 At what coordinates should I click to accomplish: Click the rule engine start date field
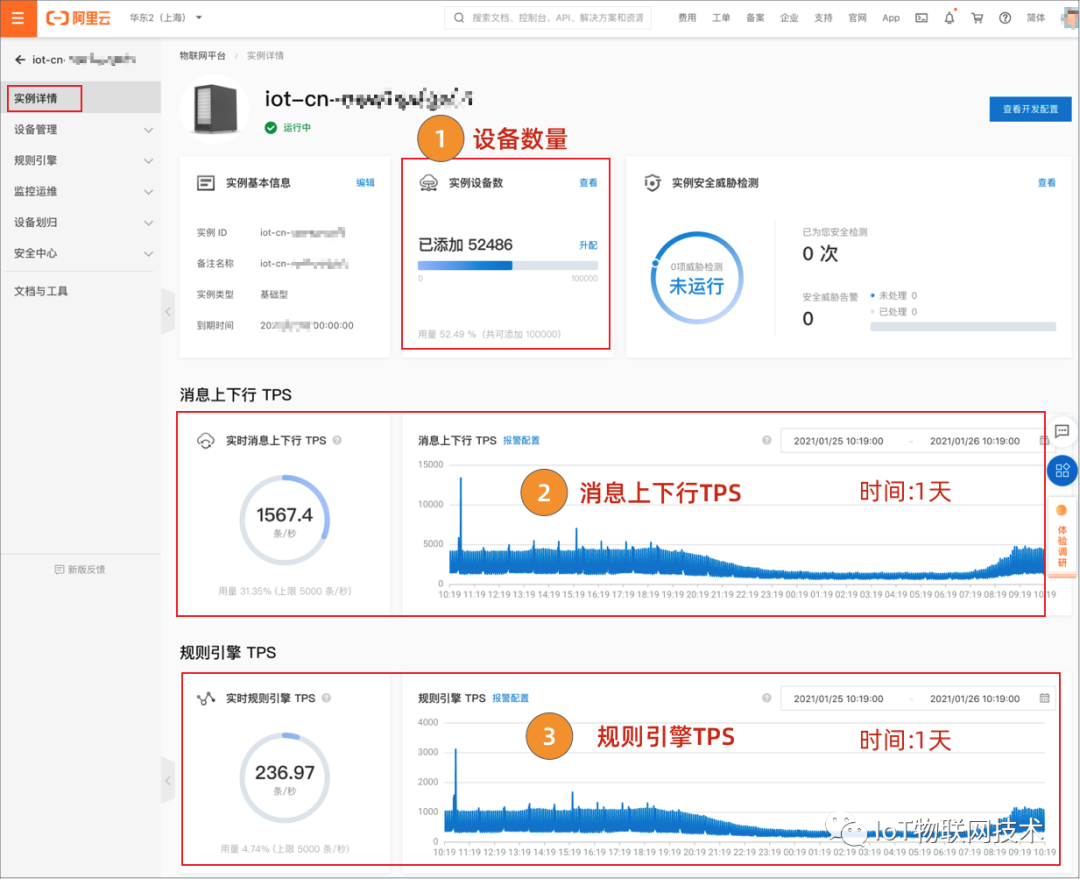pos(838,699)
